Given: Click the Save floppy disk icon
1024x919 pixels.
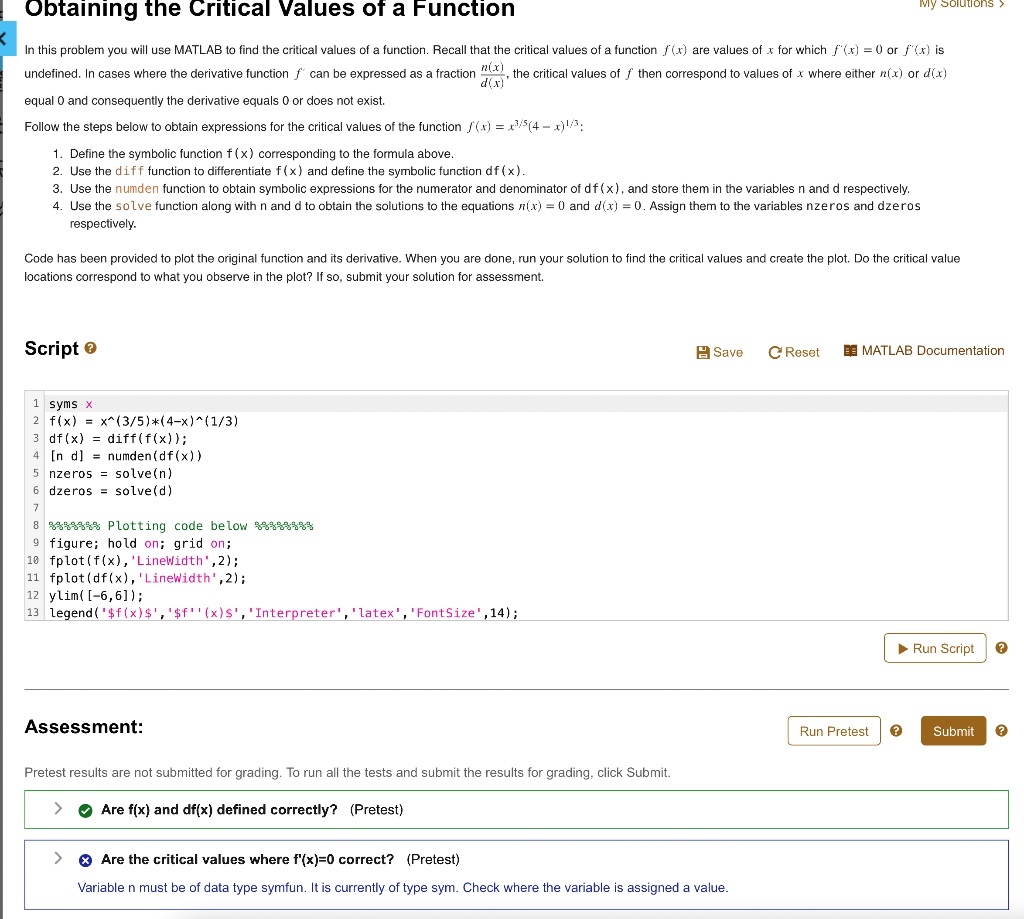Looking at the screenshot, I should pyautogui.click(x=704, y=351).
